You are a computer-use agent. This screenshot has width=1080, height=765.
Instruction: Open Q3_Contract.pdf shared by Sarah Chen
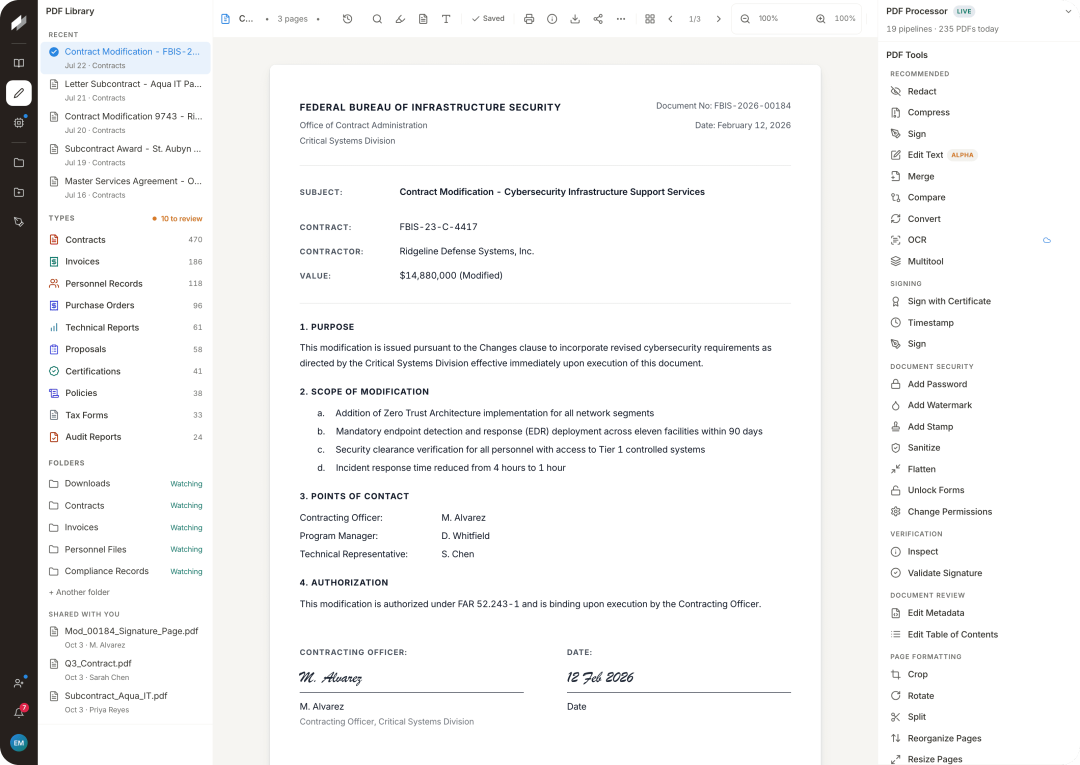click(x=125, y=669)
